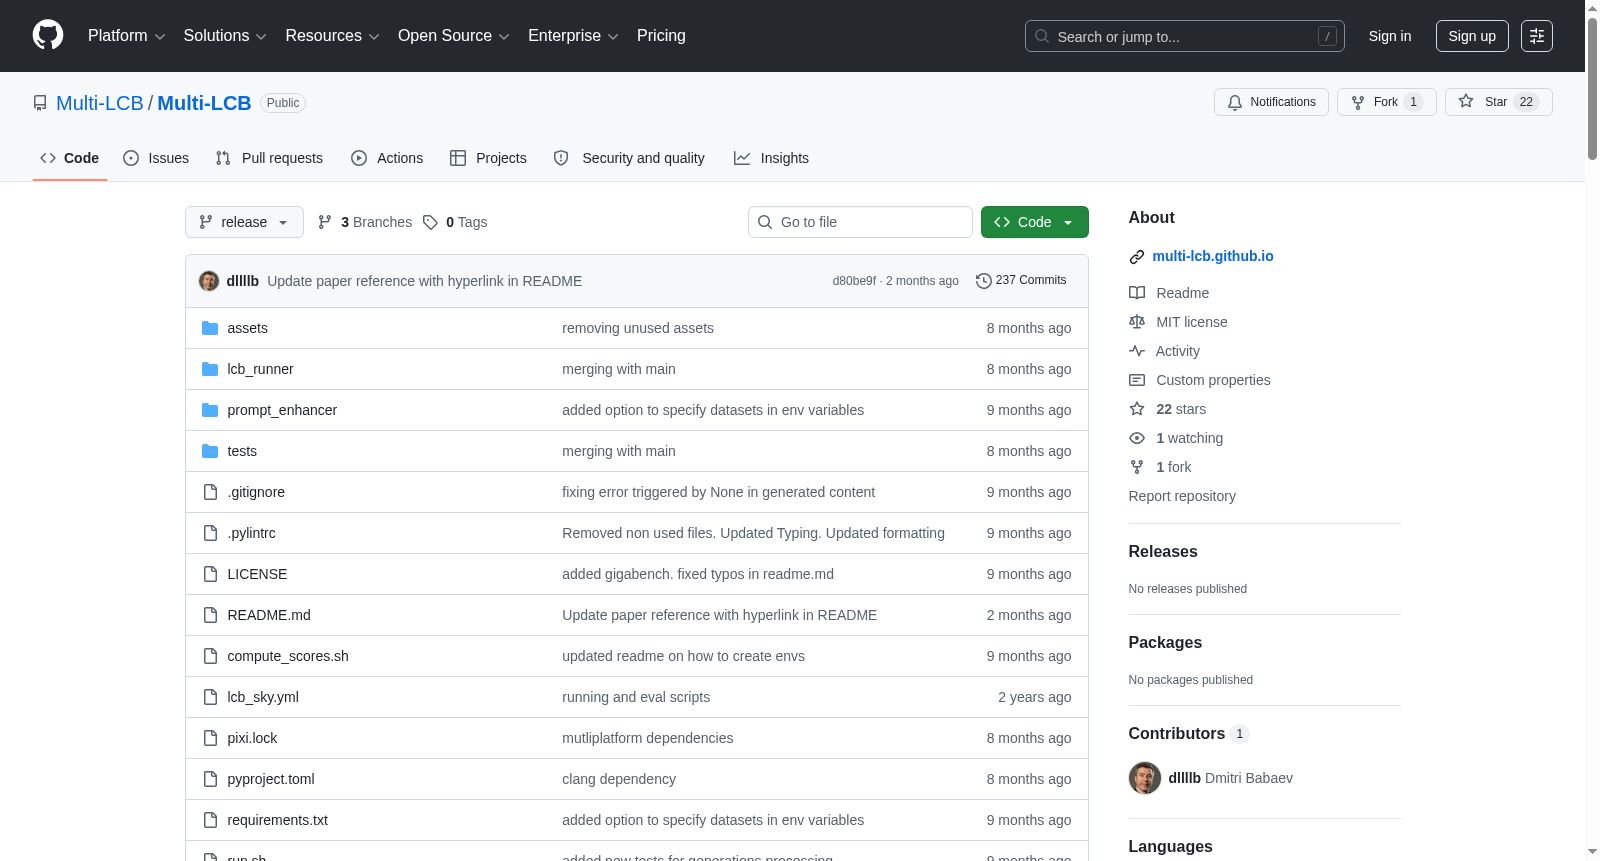Click the scale icon next to MIT license

(1137, 322)
